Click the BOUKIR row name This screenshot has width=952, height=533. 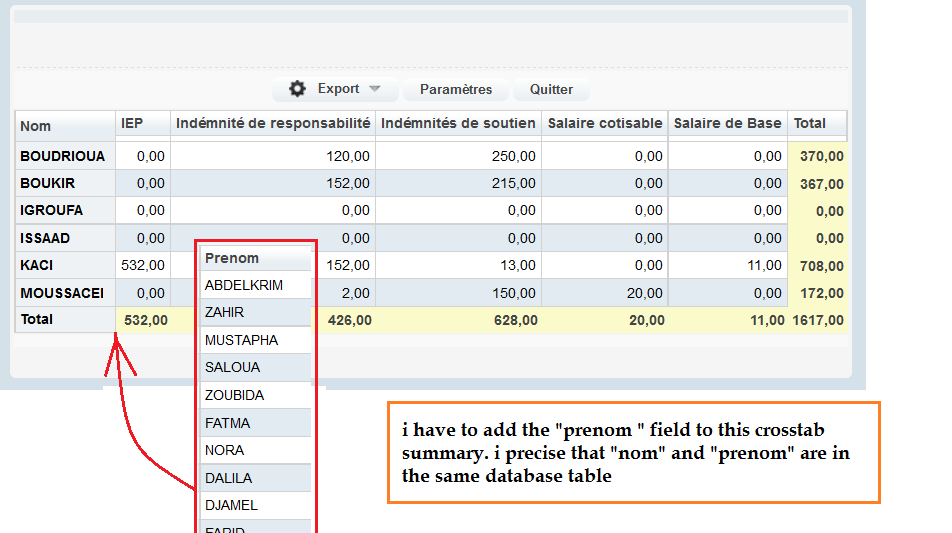coord(48,183)
